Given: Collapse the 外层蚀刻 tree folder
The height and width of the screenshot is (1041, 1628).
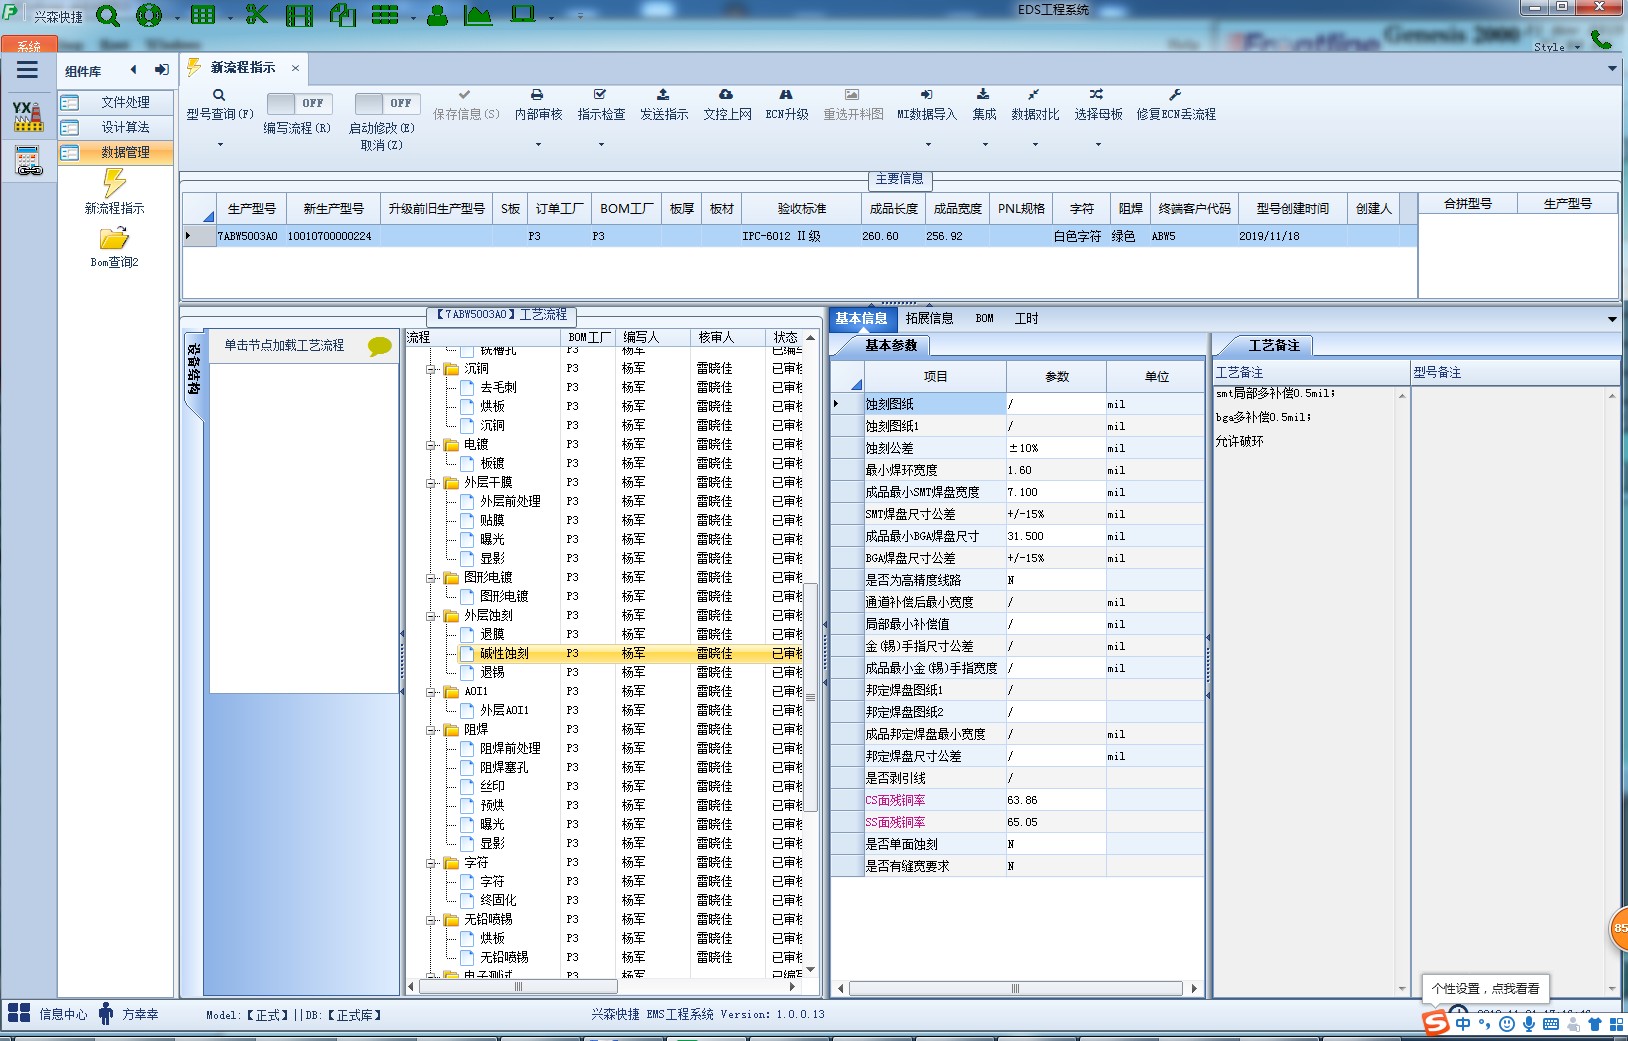Looking at the screenshot, I should click(432, 616).
